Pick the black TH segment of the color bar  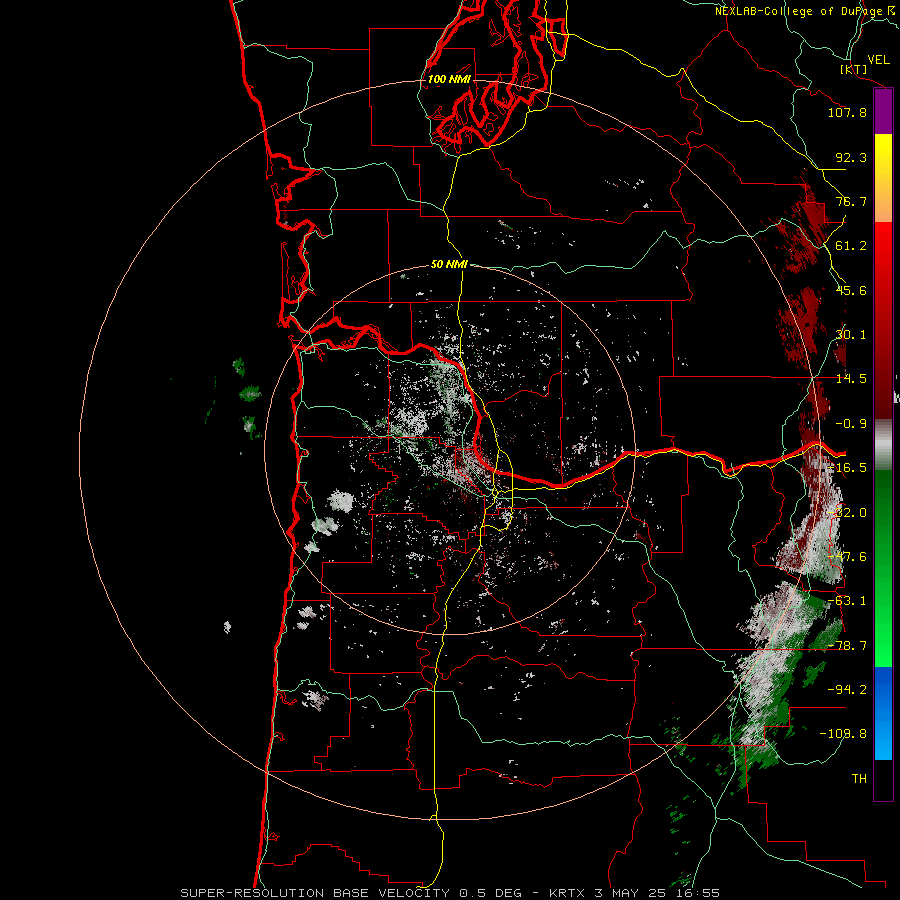883,779
